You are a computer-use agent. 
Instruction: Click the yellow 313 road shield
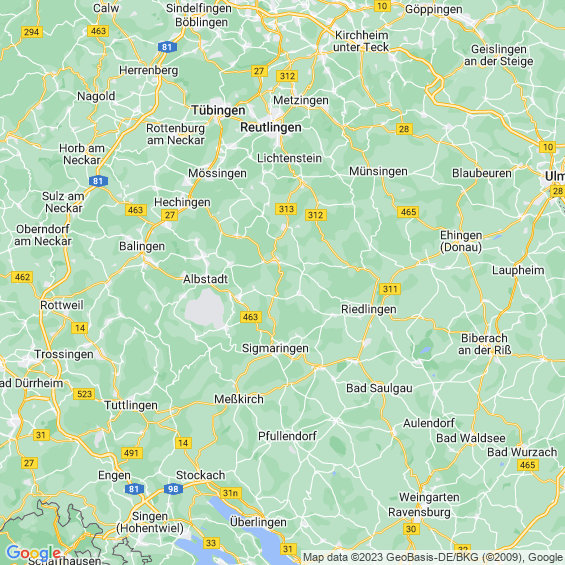286,209
